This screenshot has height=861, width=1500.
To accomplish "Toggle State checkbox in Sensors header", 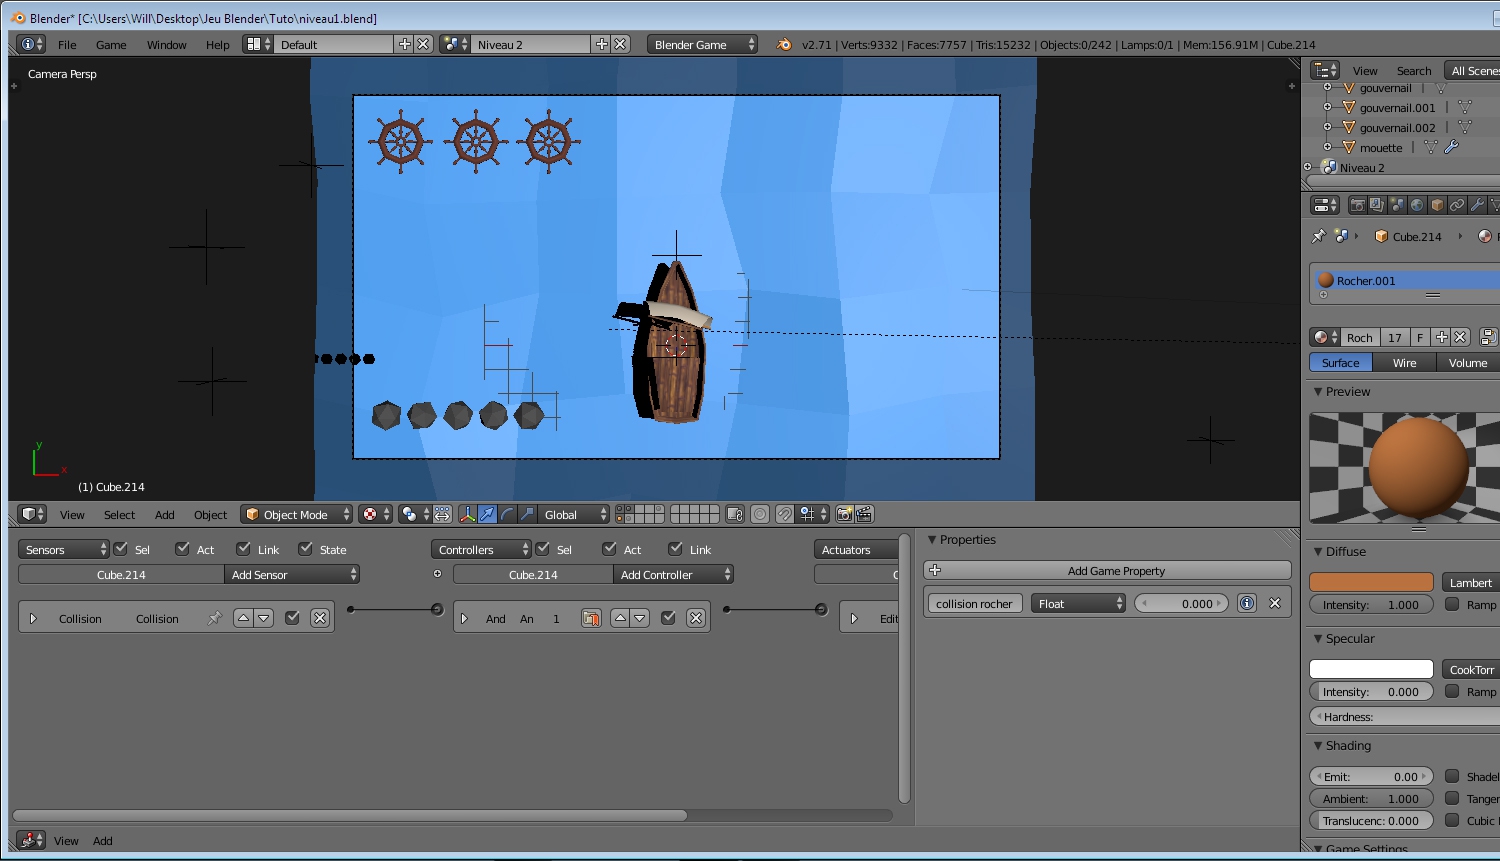I will pos(306,548).
